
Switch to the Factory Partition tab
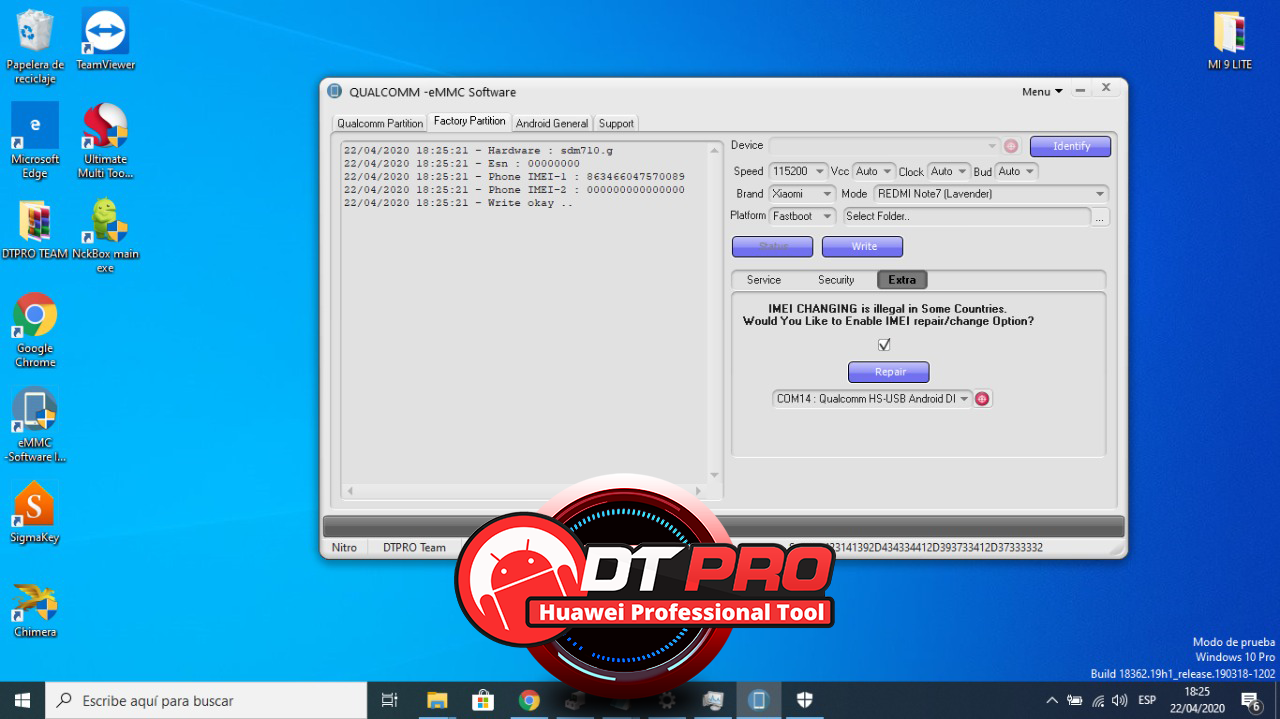tap(470, 121)
